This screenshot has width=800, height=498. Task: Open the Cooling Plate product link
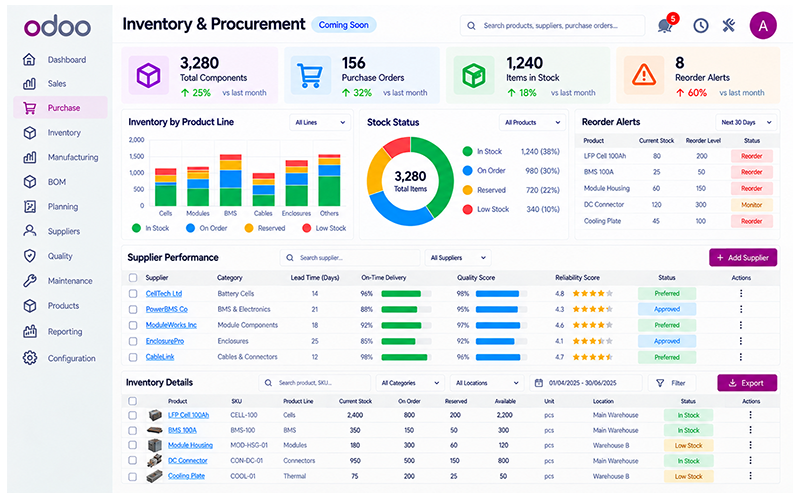pos(186,476)
